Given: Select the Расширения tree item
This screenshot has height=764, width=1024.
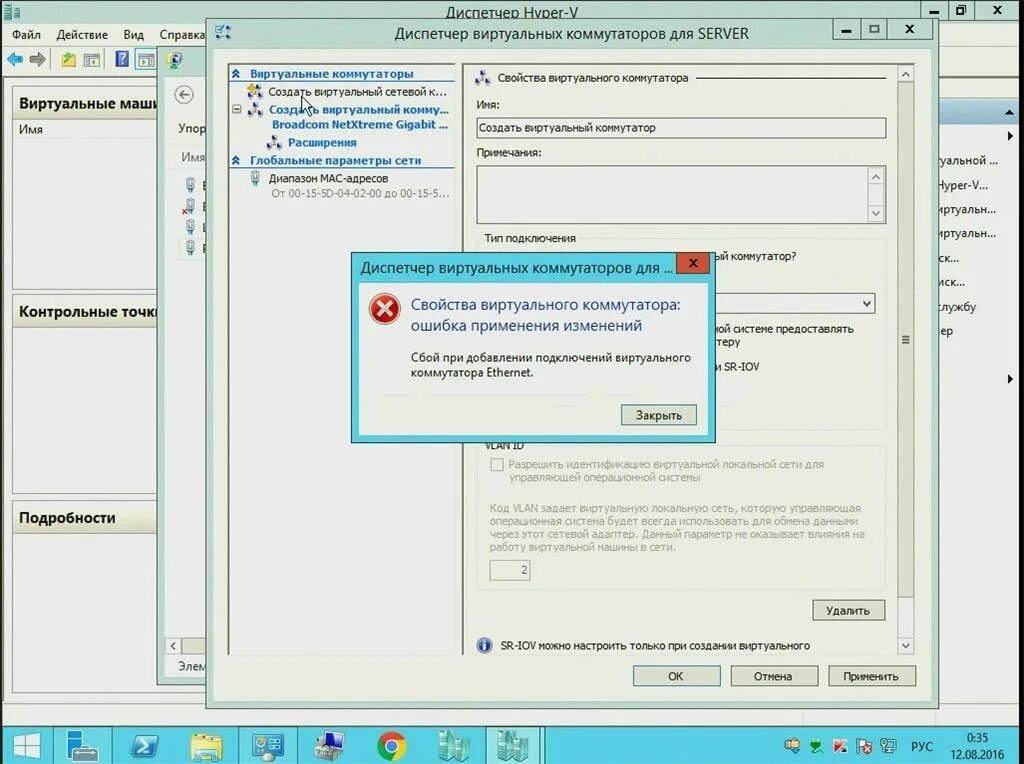Looking at the screenshot, I should pos(322,142).
